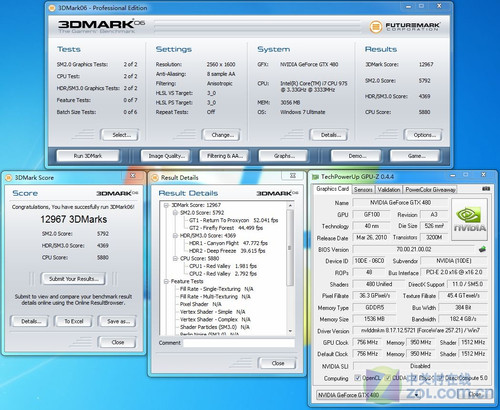This screenshot has width=500, height=410.
Task: Click the 3DMark06 main window title icon
Action: pyautogui.click(x=52, y=8)
